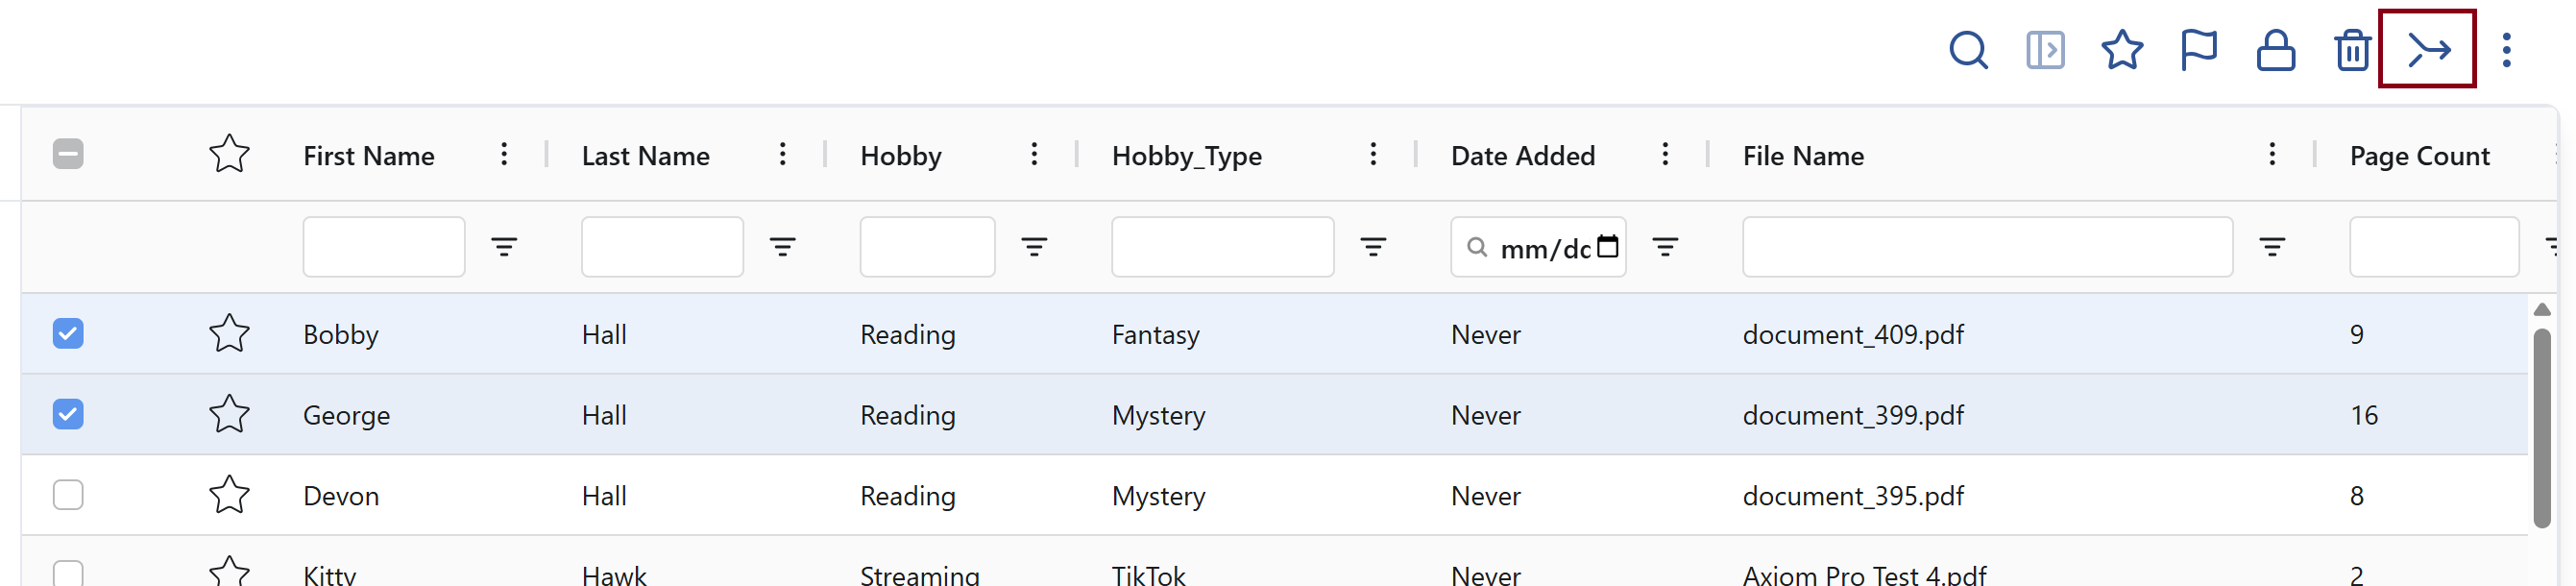Open Hobby_Type filter options icon
The width and height of the screenshot is (2576, 586).
[1373, 247]
